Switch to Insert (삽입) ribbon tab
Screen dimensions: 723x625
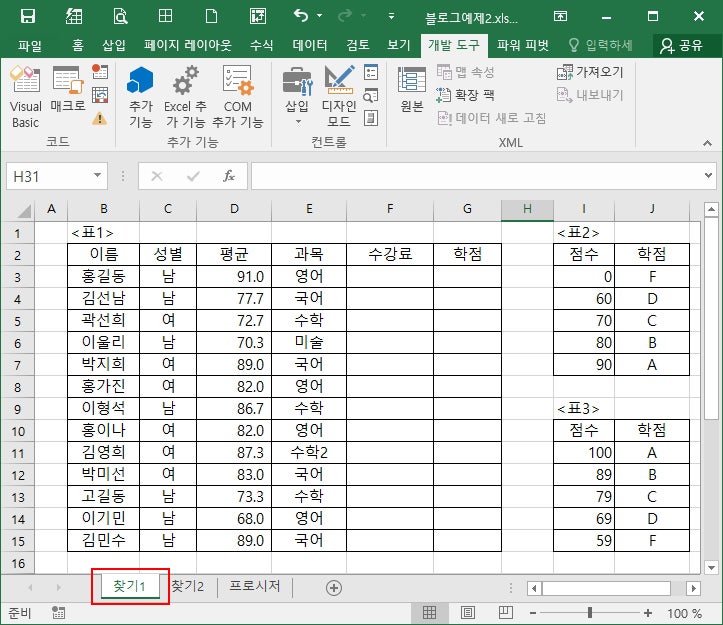pos(114,45)
